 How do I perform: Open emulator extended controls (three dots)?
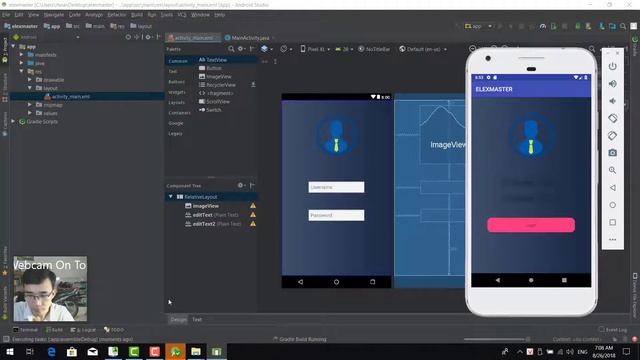click(x=613, y=240)
